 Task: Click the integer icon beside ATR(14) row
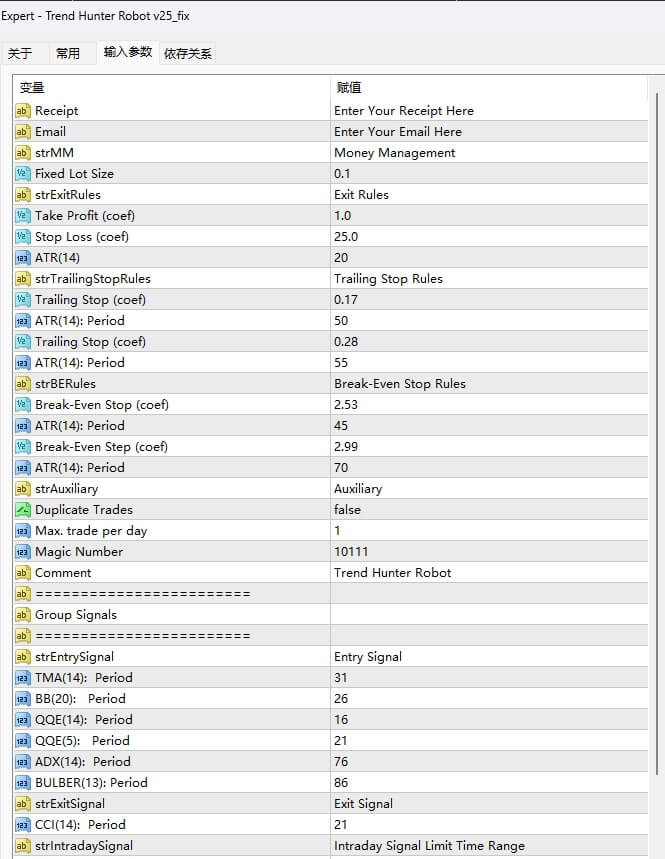[23, 258]
